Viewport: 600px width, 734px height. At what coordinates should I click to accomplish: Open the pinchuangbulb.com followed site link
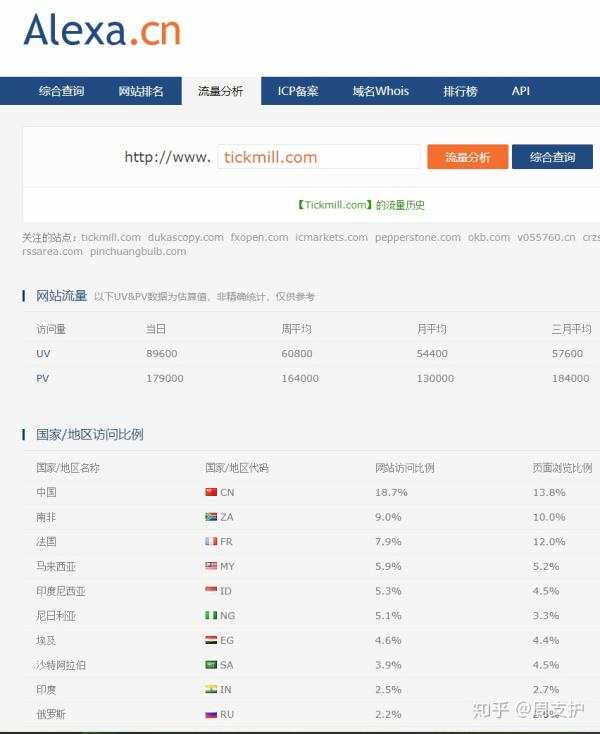pyautogui.click(x=138, y=251)
